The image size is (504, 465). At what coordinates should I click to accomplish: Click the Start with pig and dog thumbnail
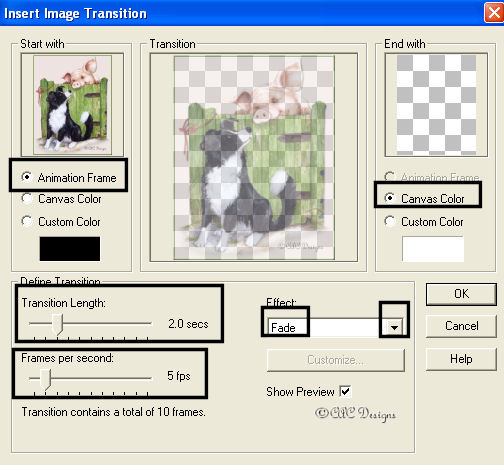click(72, 105)
